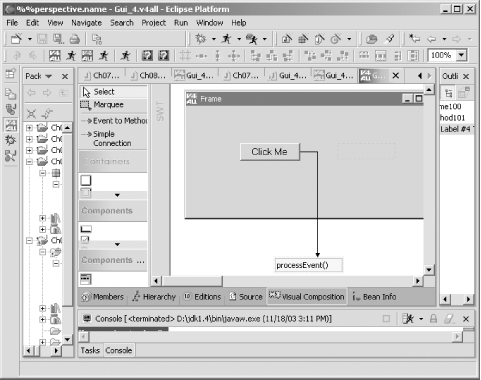The image size is (481, 380).
Task: Click the Package Explorer scroll down arrow
Action: [x=67, y=339]
